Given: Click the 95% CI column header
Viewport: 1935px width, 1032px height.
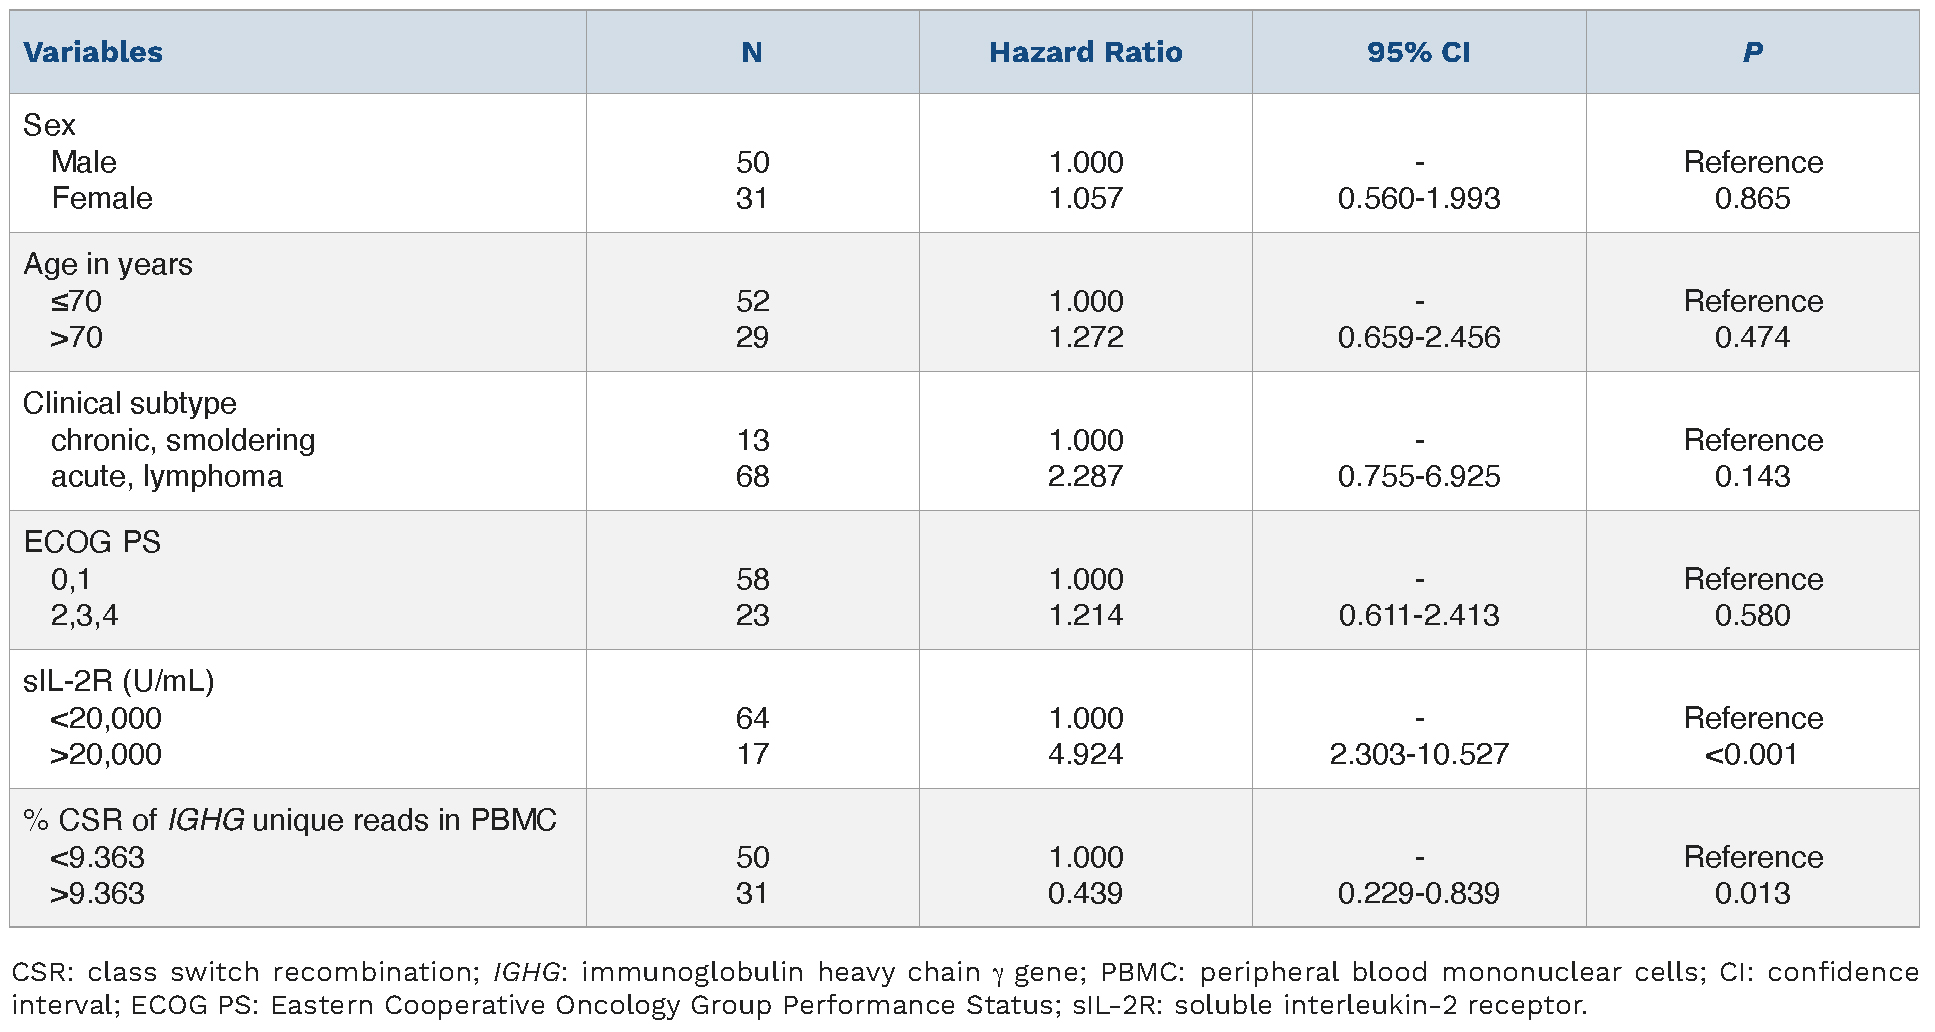Looking at the screenshot, I should pyautogui.click(x=1418, y=53).
